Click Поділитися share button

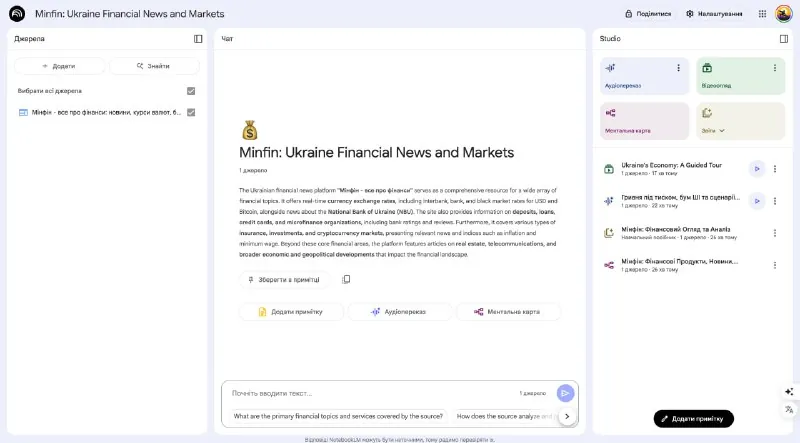648,14
